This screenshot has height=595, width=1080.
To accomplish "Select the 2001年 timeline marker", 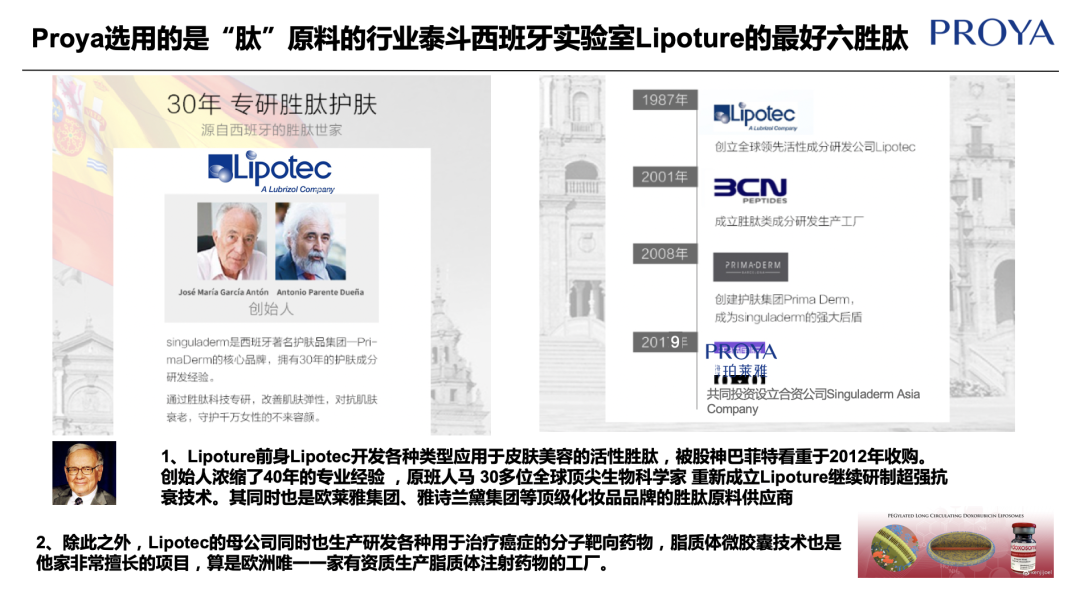I will (x=665, y=177).
